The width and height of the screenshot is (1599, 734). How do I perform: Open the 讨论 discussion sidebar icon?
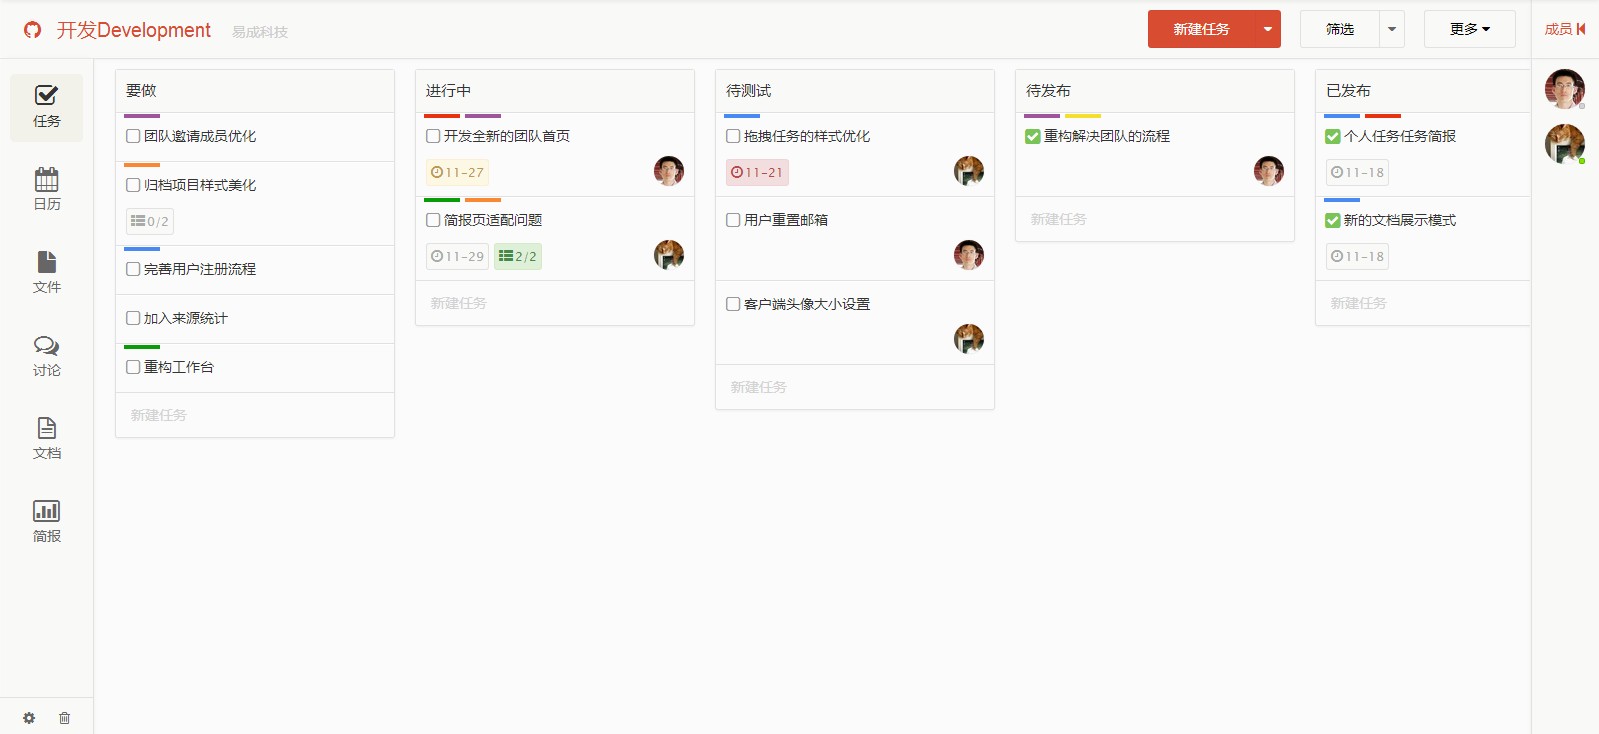(46, 356)
